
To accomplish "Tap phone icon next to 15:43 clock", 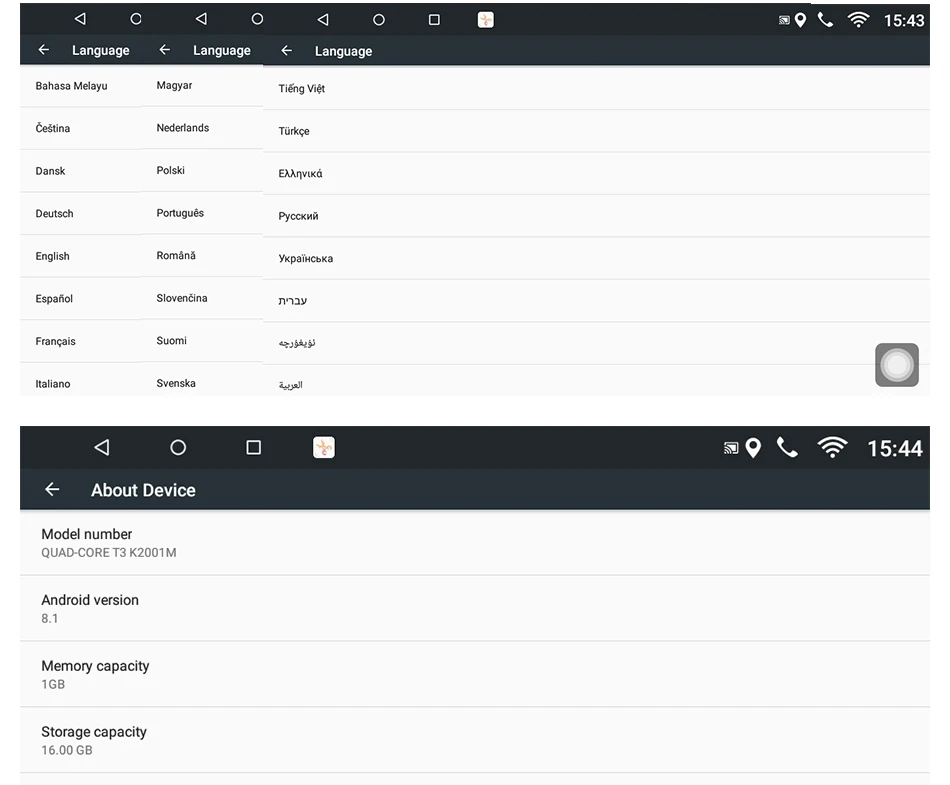I will [x=825, y=20].
